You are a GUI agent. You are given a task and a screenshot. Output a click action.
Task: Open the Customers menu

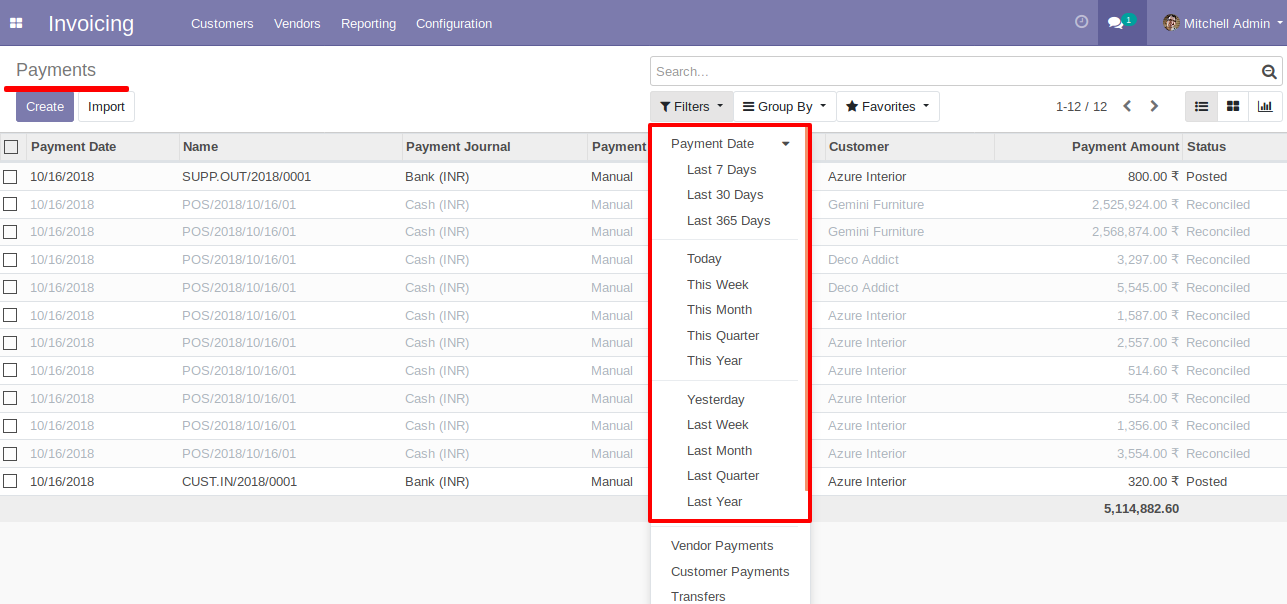pos(222,23)
